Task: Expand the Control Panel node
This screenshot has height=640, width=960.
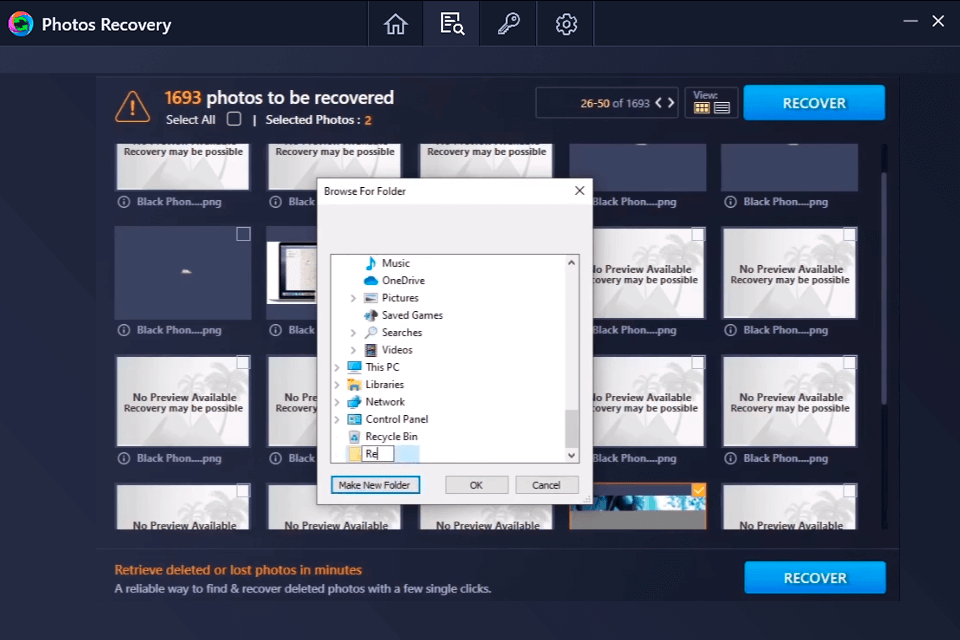Action: pyautogui.click(x=337, y=420)
